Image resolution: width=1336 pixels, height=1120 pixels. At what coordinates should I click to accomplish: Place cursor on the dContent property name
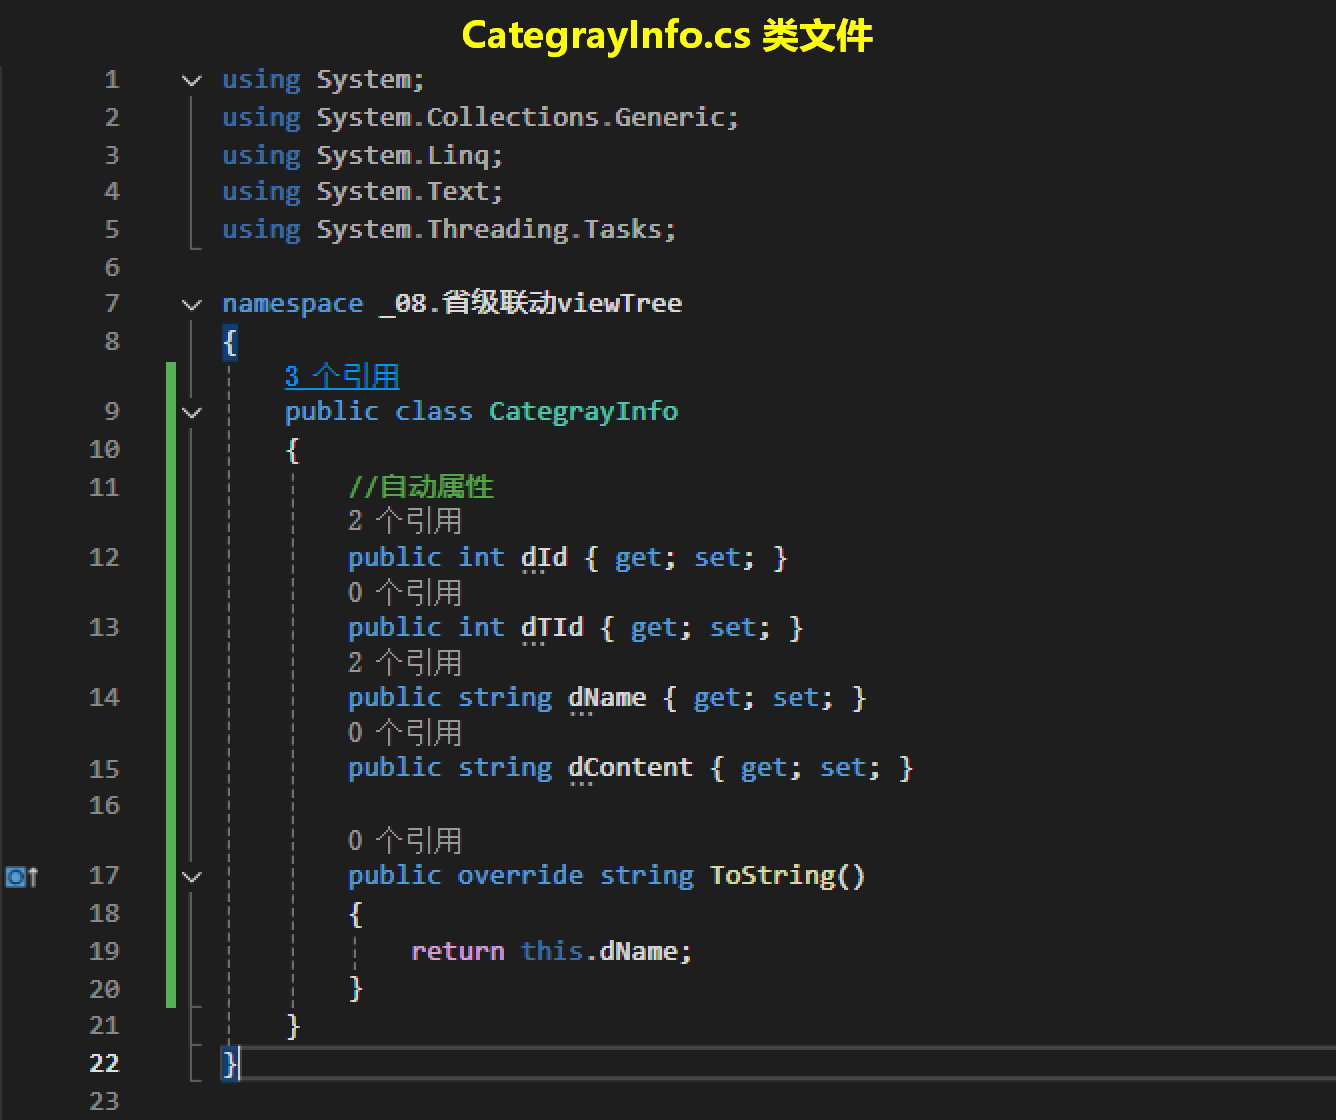point(630,768)
